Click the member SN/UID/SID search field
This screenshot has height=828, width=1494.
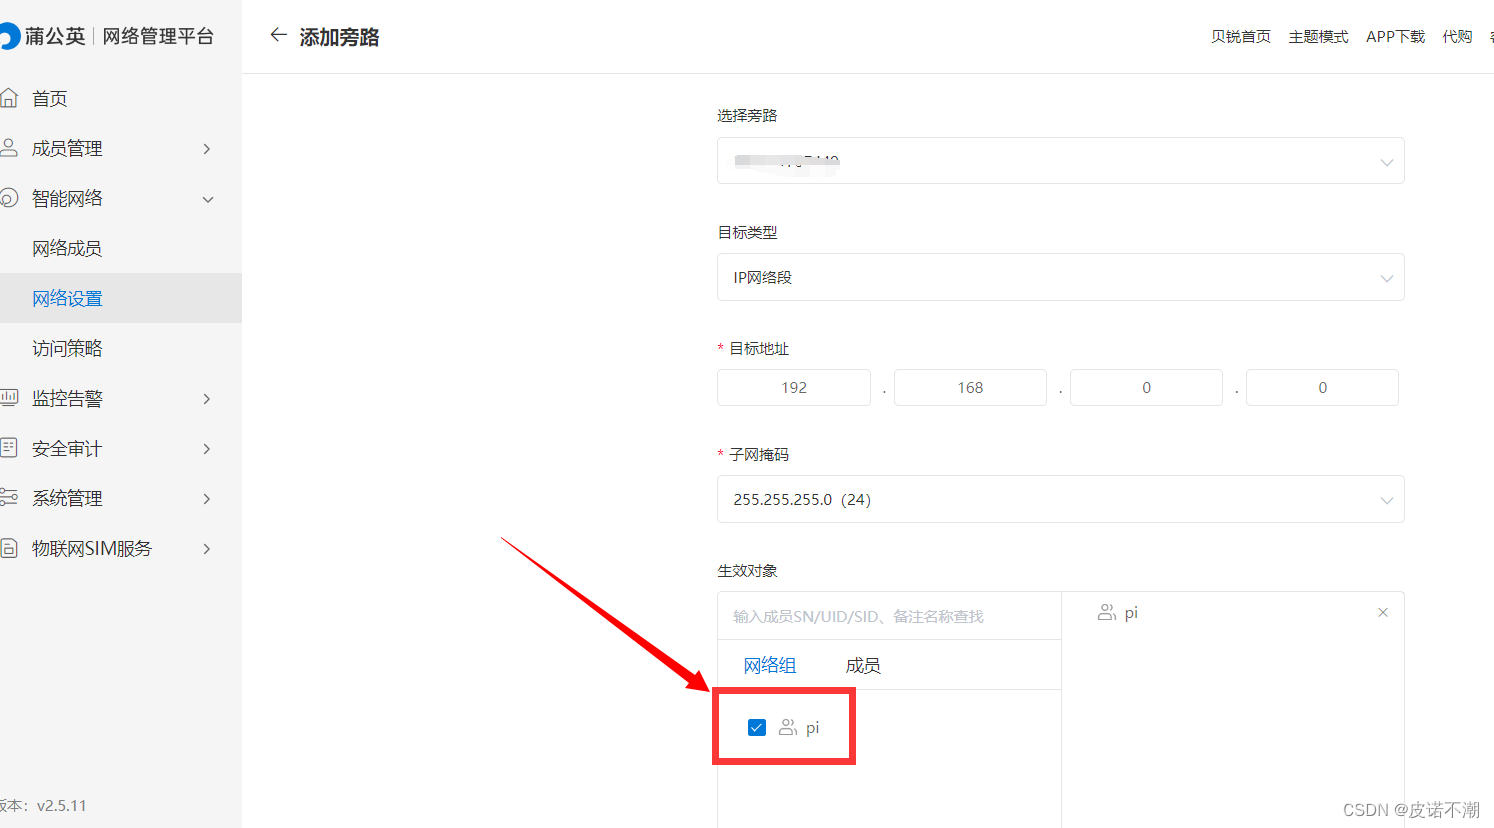(x=889, y=616)
